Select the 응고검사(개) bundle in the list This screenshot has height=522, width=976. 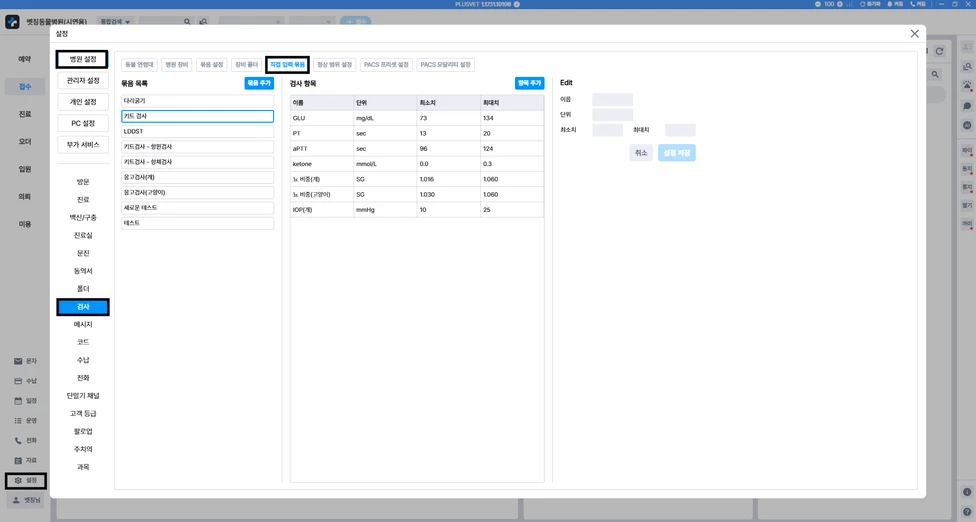coord(197,177)
